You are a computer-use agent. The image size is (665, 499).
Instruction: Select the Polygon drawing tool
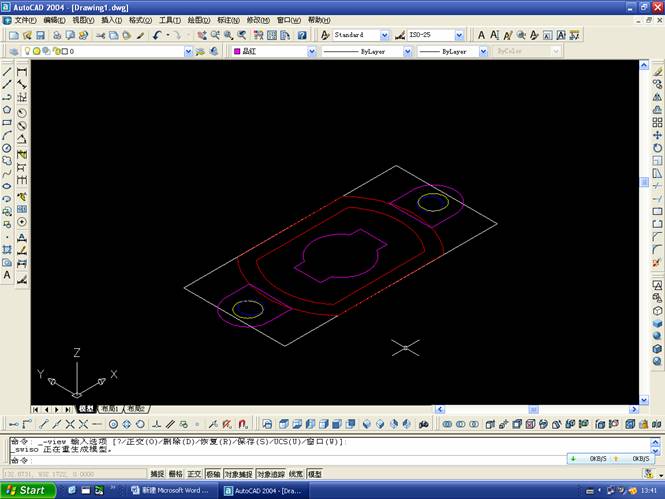(7, 110)
